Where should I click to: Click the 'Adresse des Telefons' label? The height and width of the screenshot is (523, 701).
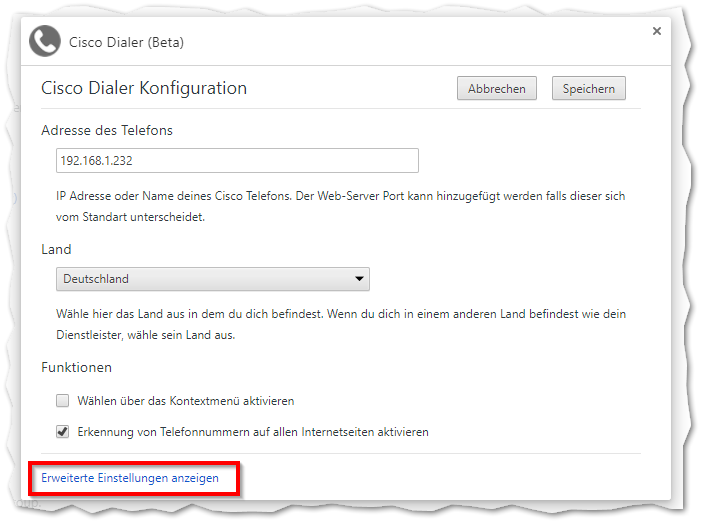[108, 130]
